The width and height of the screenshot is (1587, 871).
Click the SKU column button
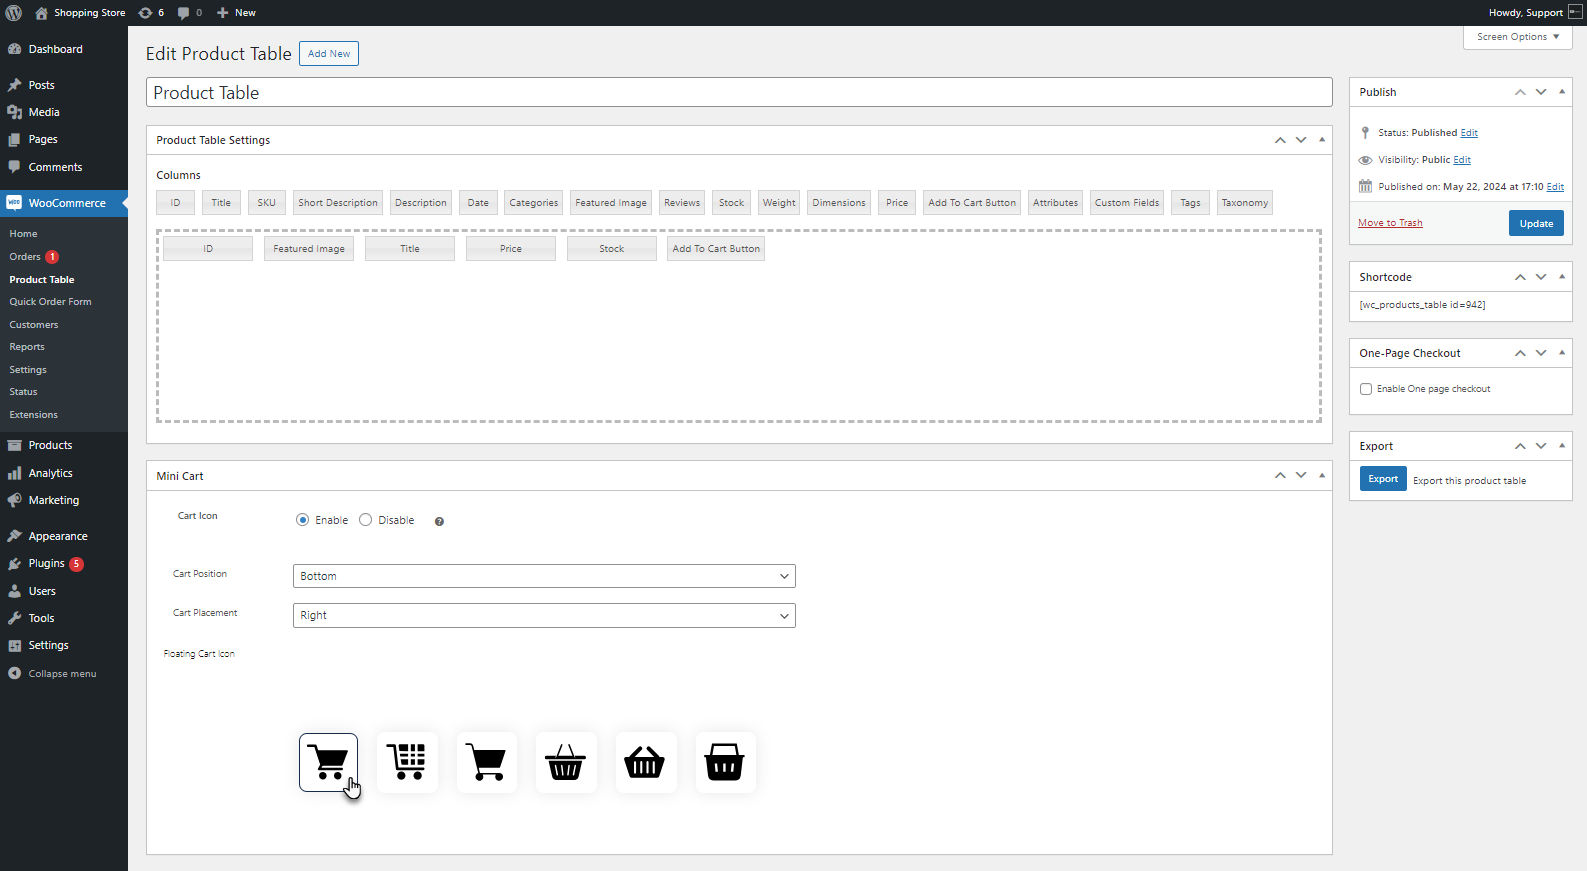point(266,203)
